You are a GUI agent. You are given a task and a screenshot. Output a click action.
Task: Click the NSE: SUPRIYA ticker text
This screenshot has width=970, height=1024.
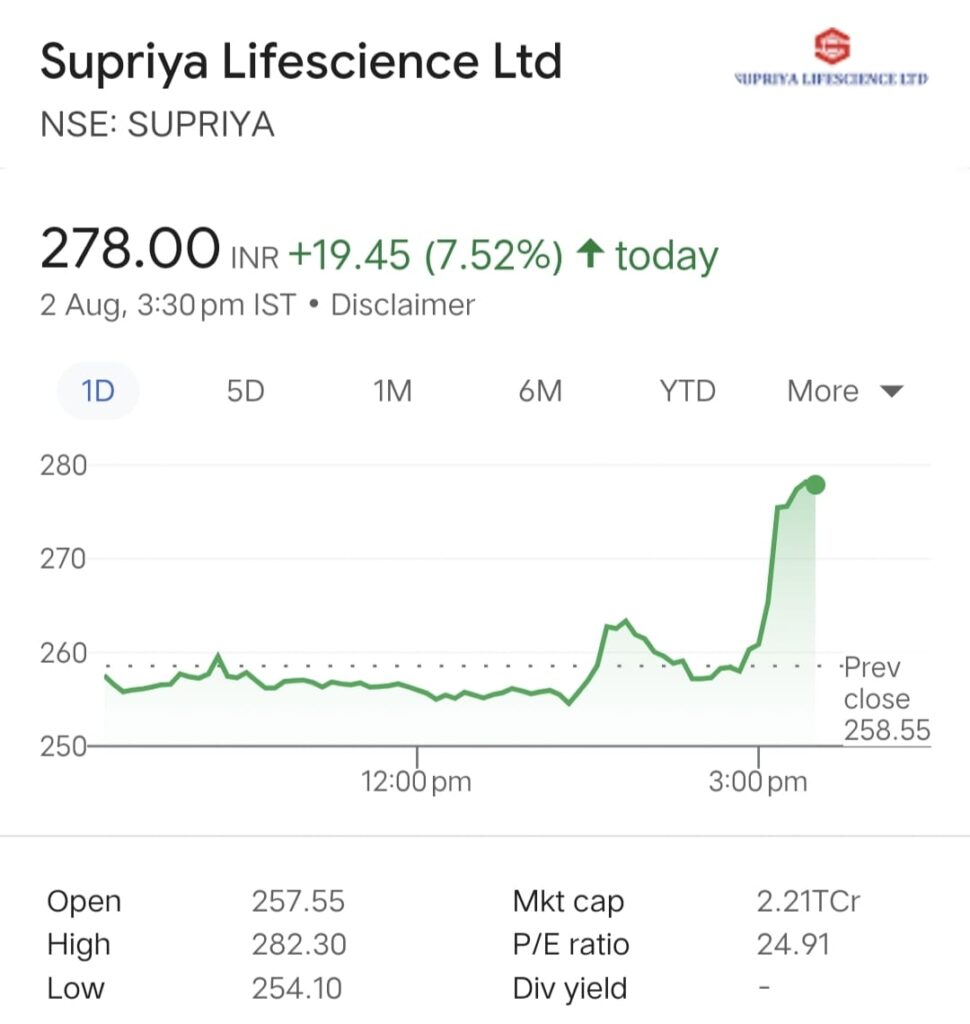tap(157, 124)
